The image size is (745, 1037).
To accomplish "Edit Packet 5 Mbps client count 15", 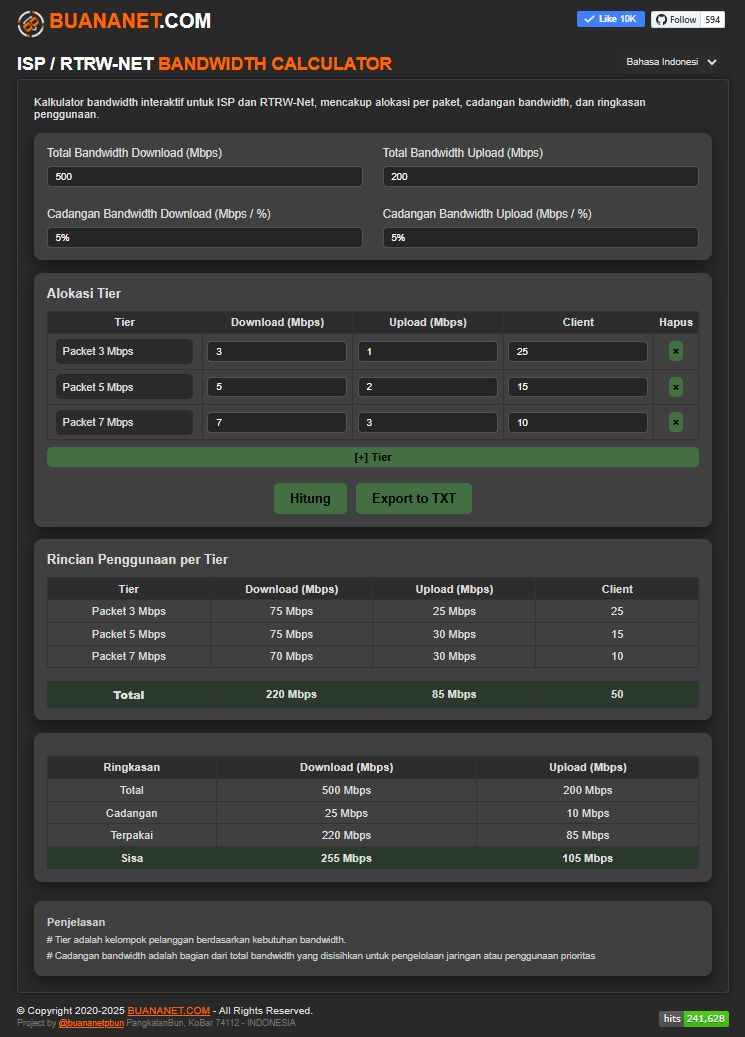I will coord(578,387).
